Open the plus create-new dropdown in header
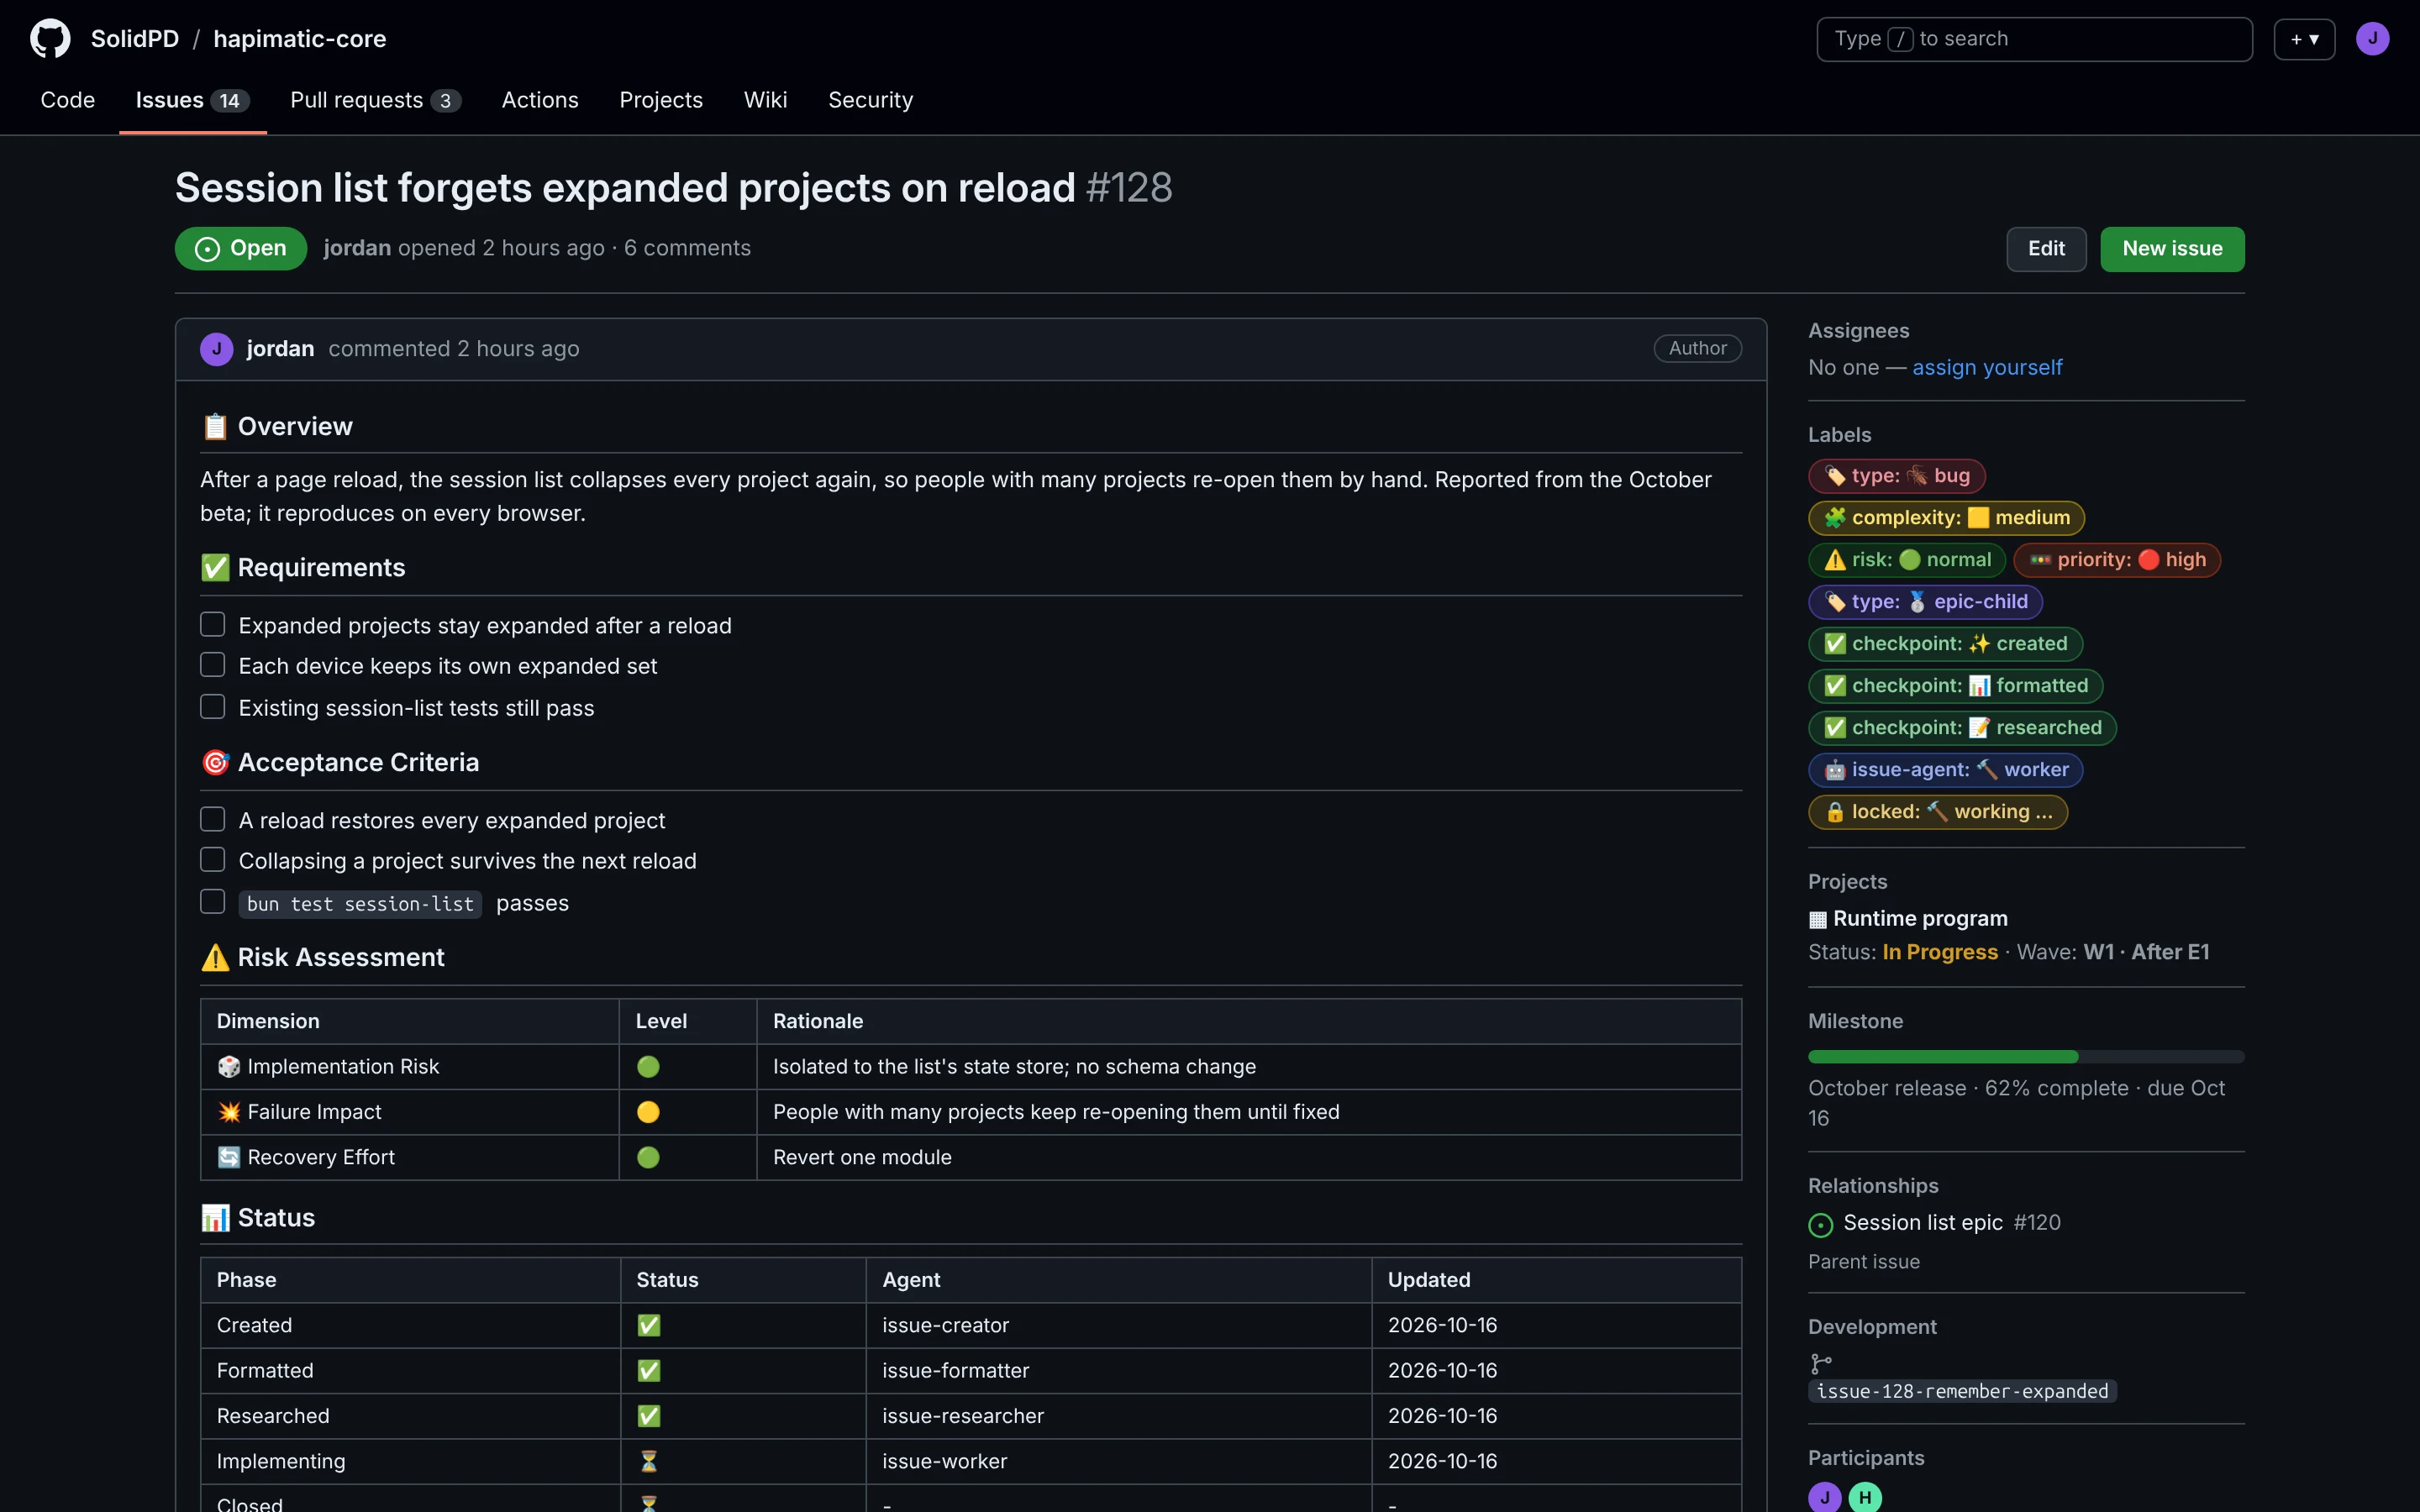 pos(2304,39)
